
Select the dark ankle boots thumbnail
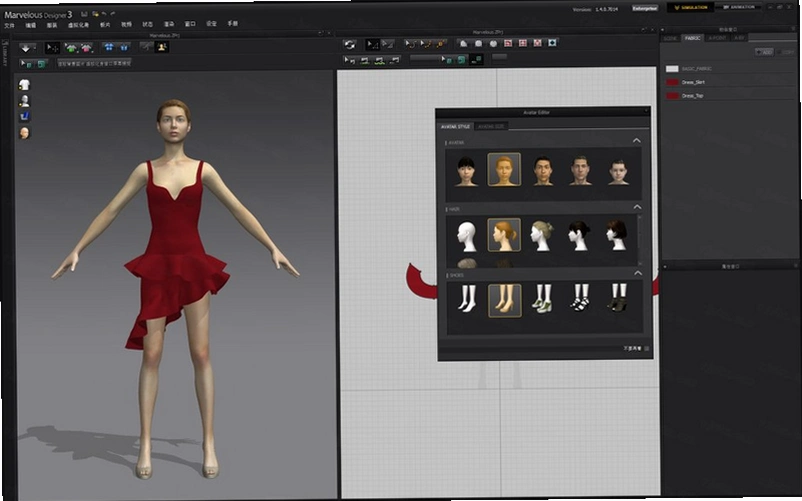click(617, 299)
